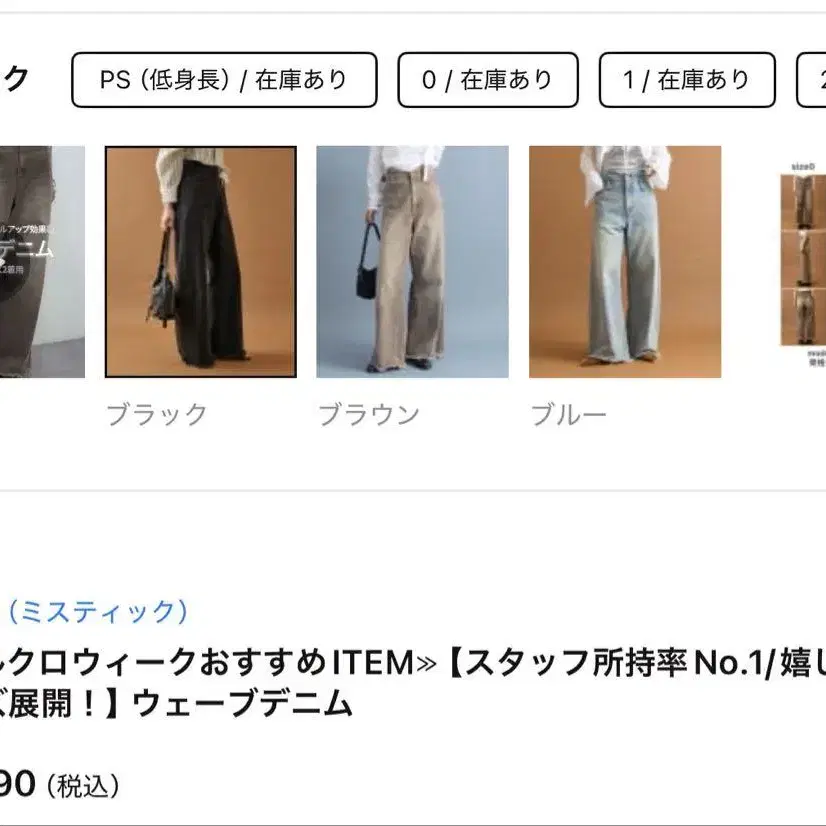This screenshot has height=826, width=826.
Task: Click the selected color heading ending in ク
Action: click(x=14, y=79)
